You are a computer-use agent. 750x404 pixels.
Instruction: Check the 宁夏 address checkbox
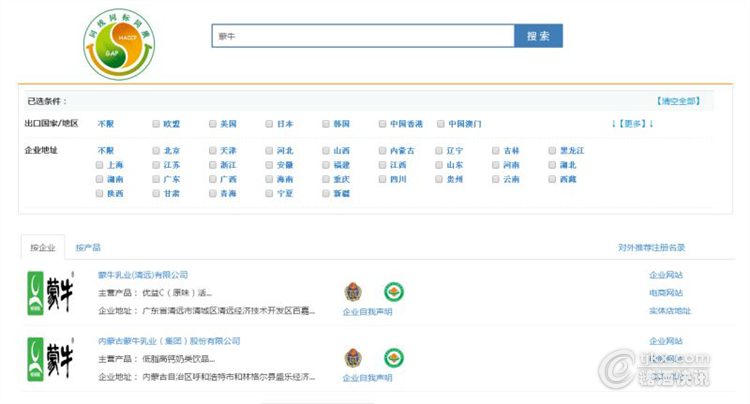click(x=269, y=194)
